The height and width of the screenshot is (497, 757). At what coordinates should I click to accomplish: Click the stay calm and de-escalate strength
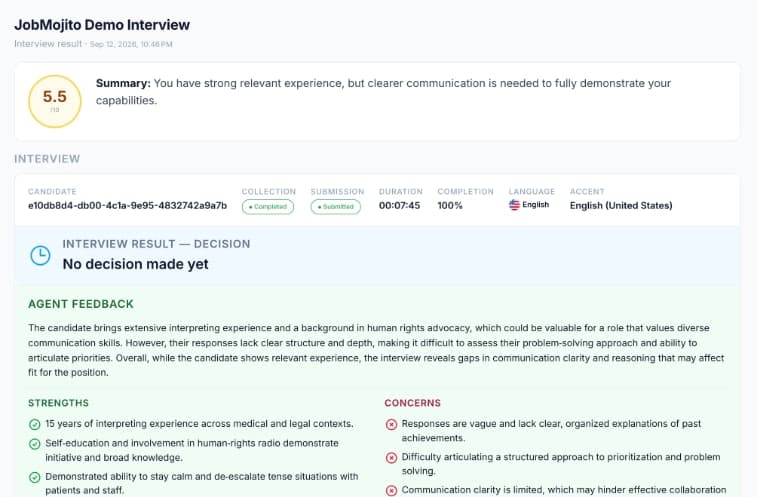tap(202, 483)
